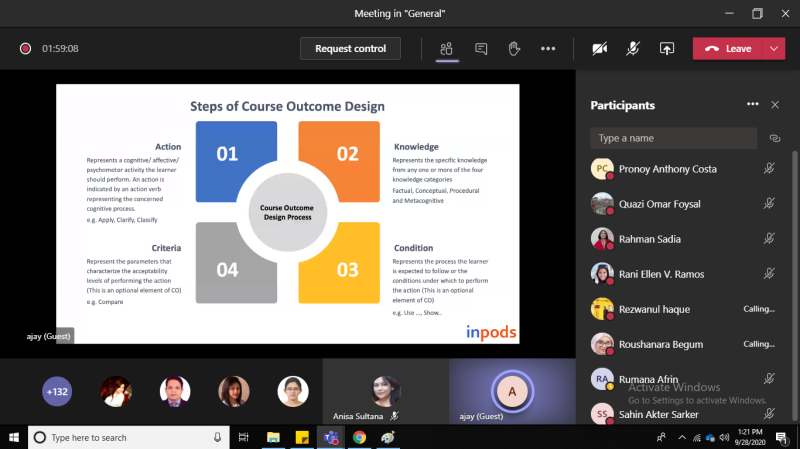Close the Participants panel
This screenshot has height=449, width=800.
775,104
